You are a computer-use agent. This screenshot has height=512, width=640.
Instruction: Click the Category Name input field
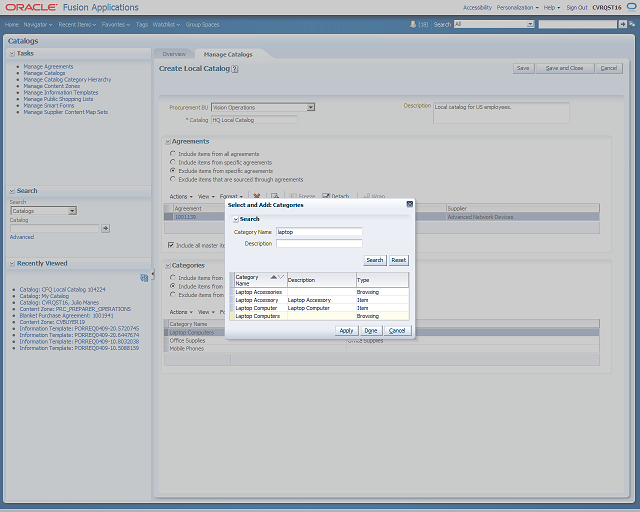[x=319, y=232]
